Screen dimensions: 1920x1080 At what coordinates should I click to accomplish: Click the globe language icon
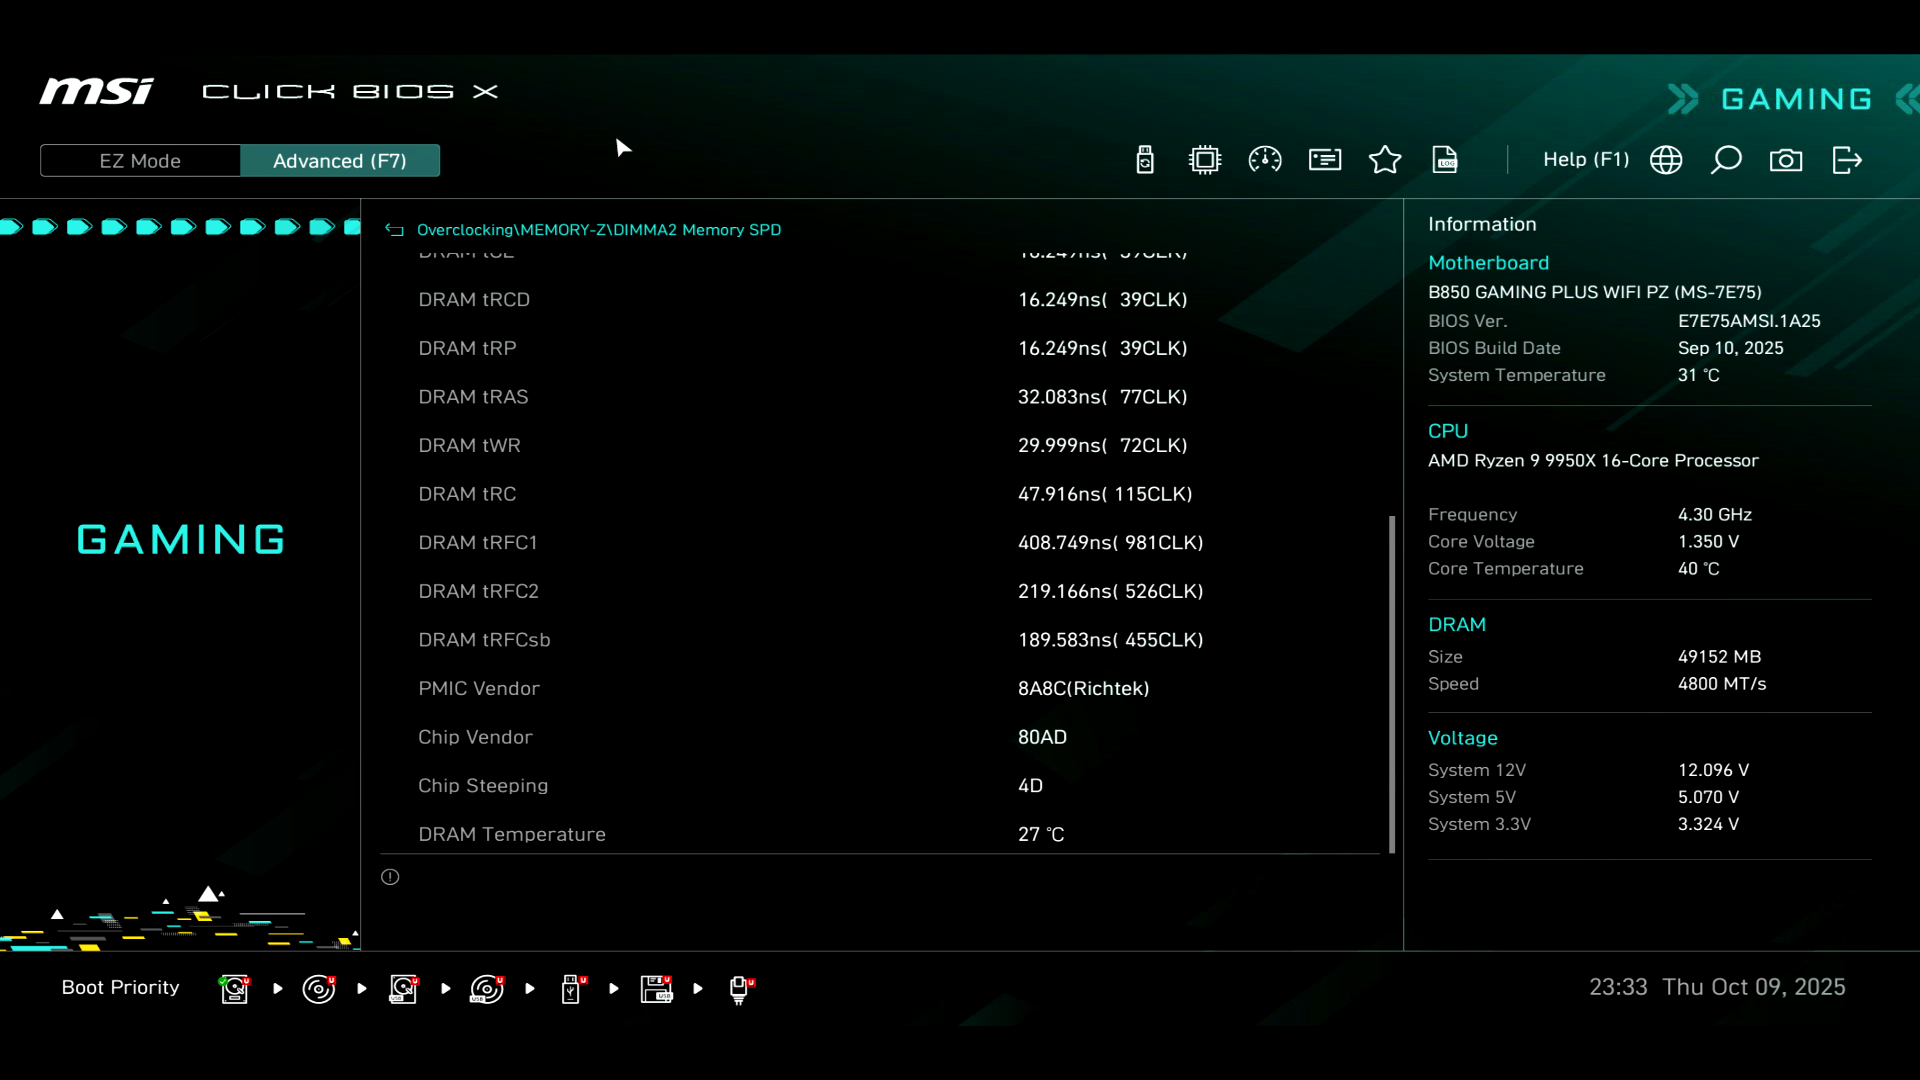click(1666, 160)
